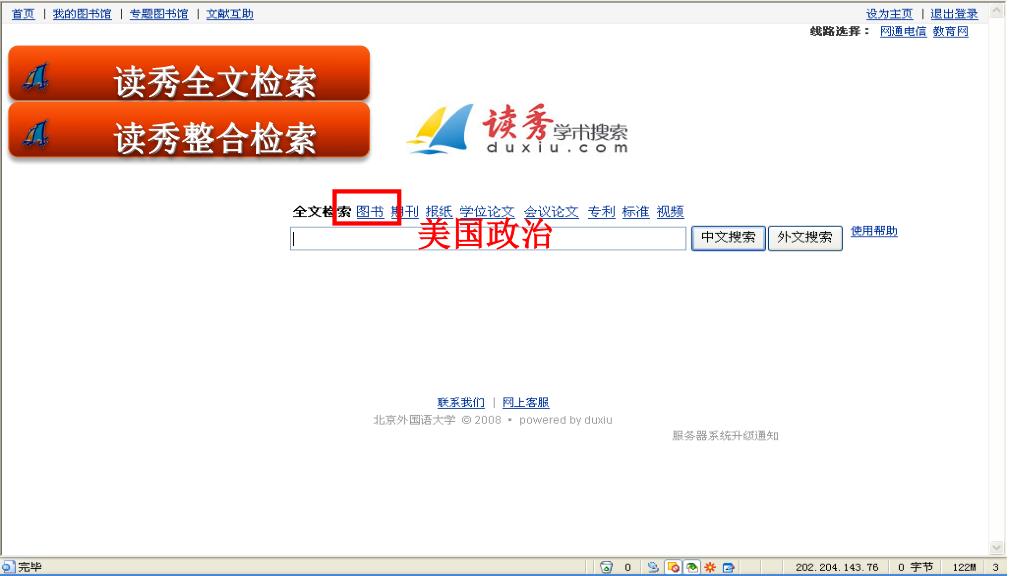Click the IP address 202.204.143.76
Viewport: 1024px width, 576px height.
coord(837,568)
